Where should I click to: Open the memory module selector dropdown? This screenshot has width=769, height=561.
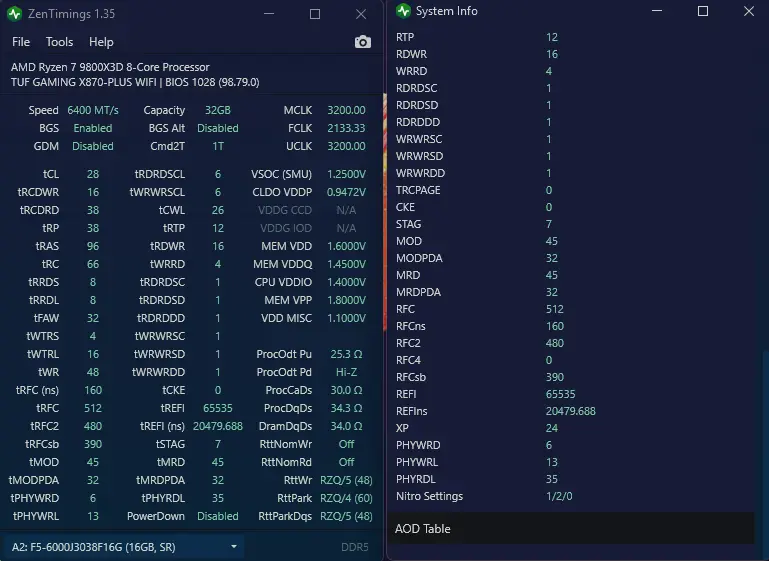tap(124, 547)
